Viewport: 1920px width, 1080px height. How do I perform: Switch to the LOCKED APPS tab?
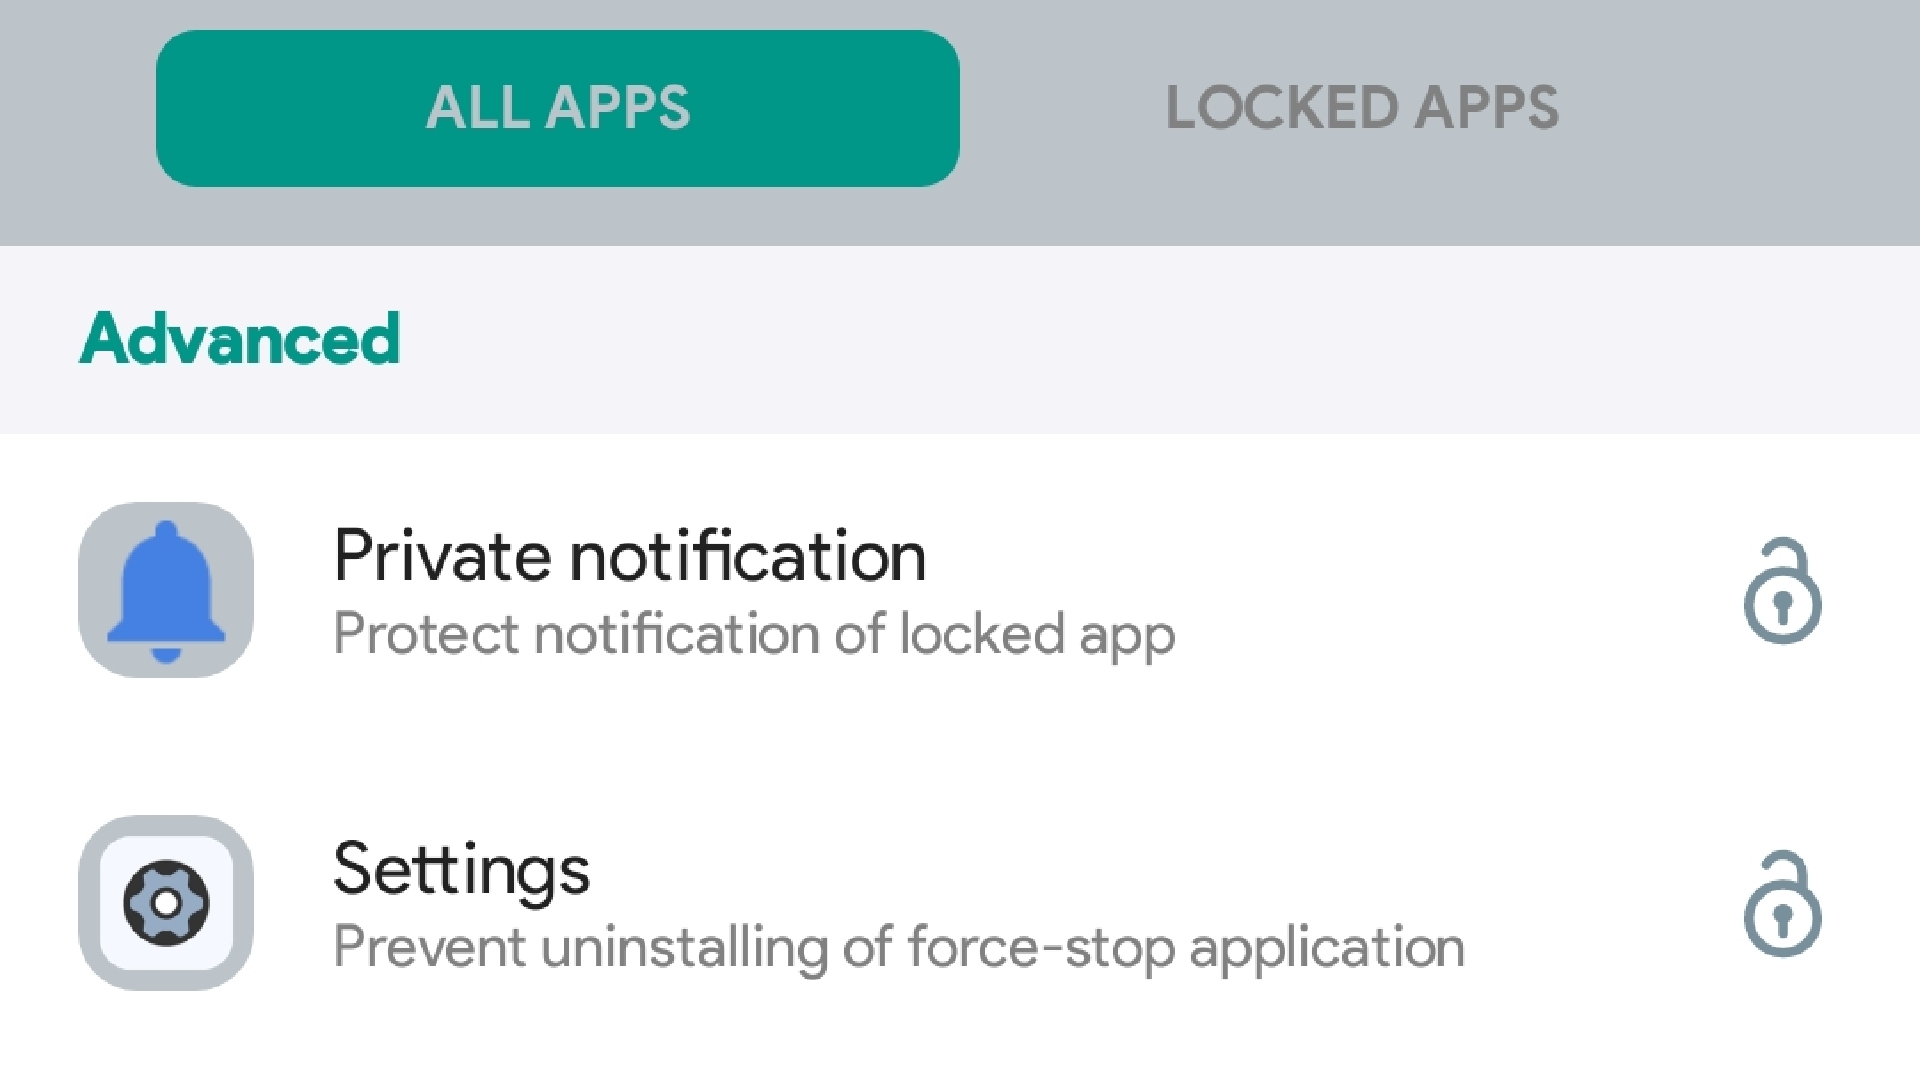point(1362,107)
